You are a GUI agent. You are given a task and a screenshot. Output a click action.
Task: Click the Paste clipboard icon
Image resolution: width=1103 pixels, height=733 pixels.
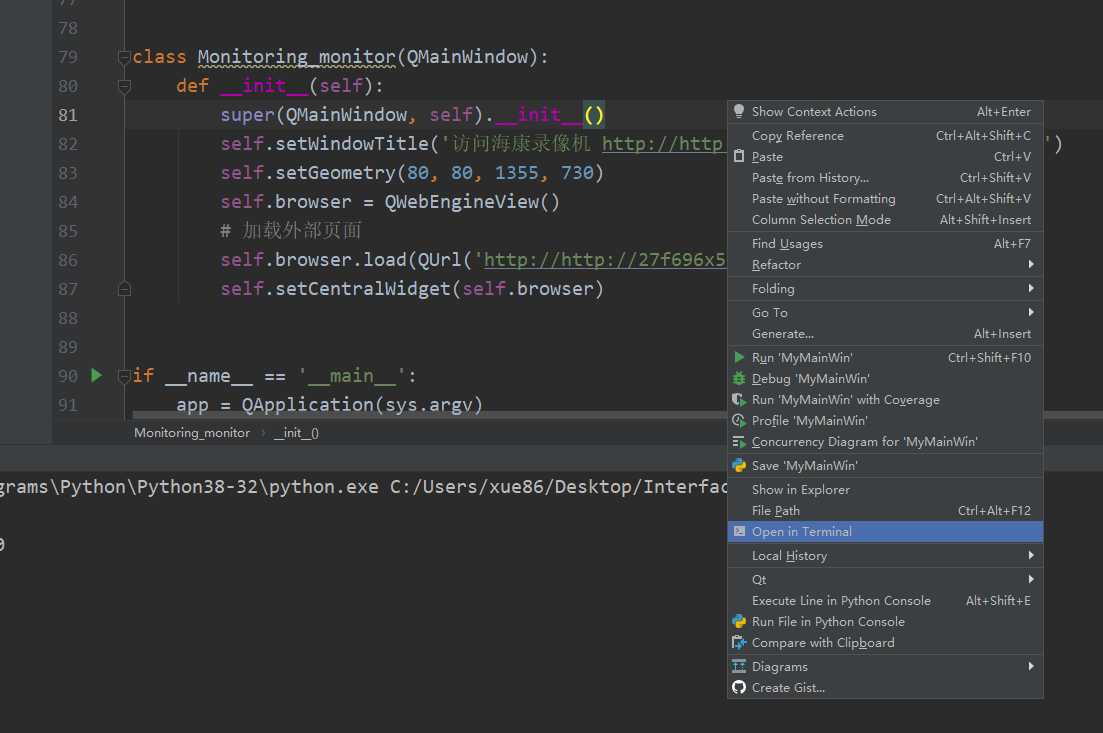739,156
